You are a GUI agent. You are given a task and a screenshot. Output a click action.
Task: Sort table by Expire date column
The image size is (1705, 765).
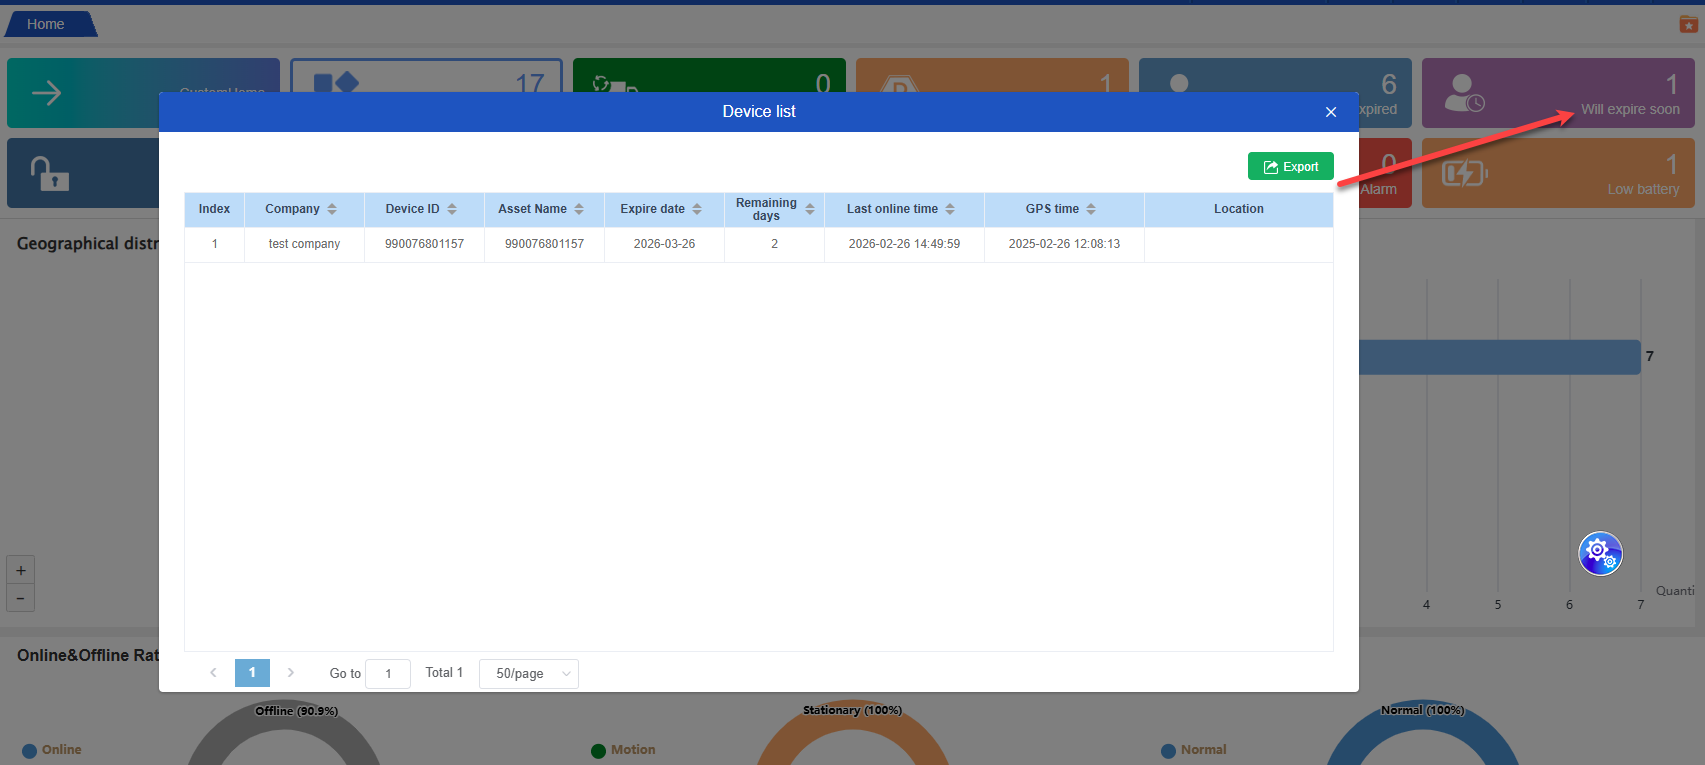[697, 209]
